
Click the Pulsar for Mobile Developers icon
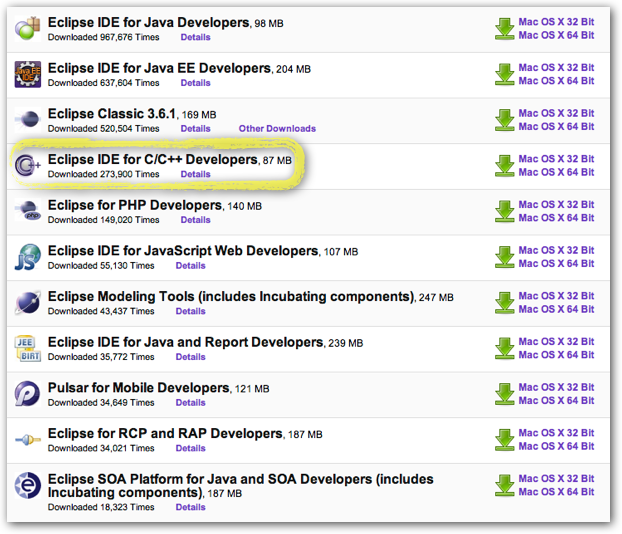pyautogui.click(x=28, y=394)
